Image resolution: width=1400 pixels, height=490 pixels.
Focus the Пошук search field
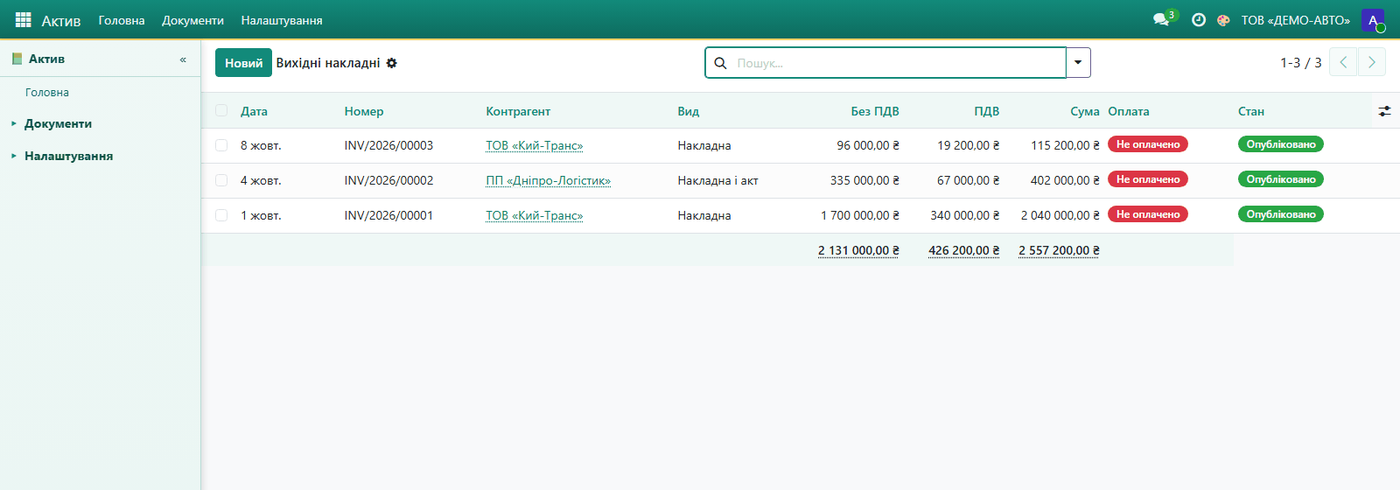tap(898, 63)
